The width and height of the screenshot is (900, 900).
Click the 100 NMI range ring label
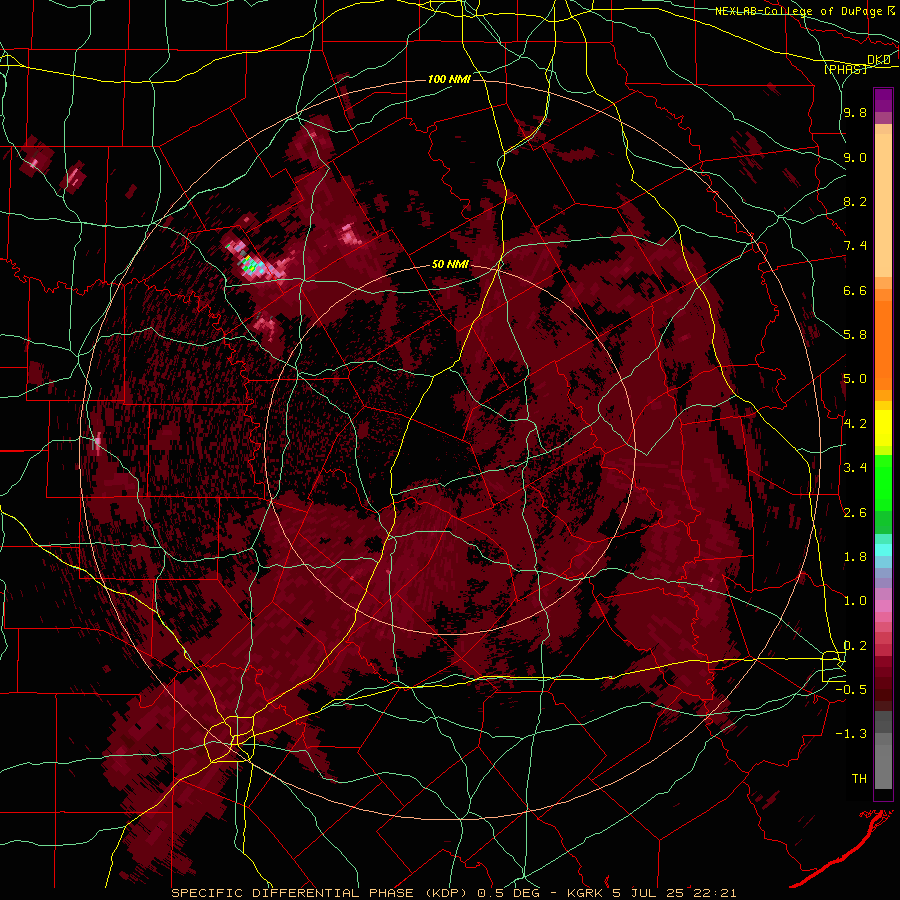pyautogui.click(x=449, y=79)
